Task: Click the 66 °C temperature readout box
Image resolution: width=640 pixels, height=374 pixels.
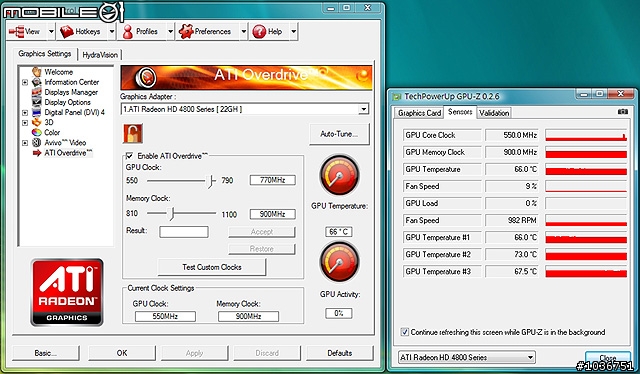Action: tap(339, 232)
